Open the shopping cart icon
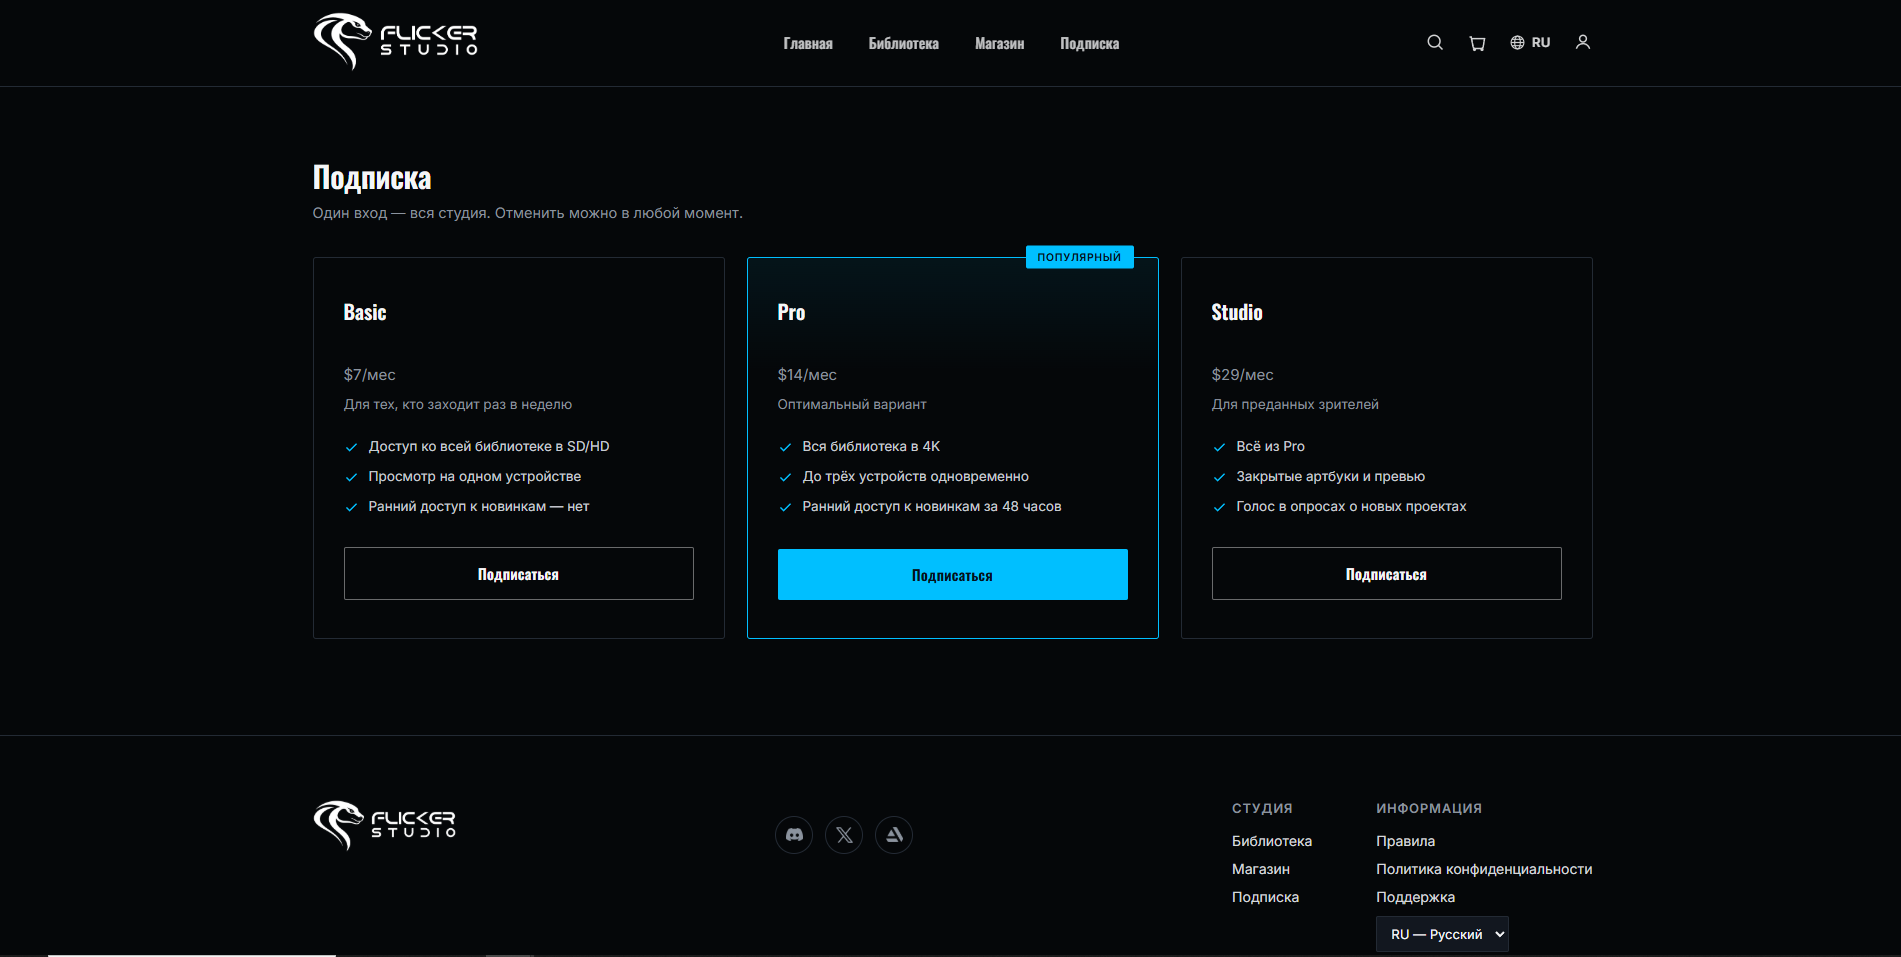The width and height of the screenshot is (1901, 957). click(x=1477, y=43)
